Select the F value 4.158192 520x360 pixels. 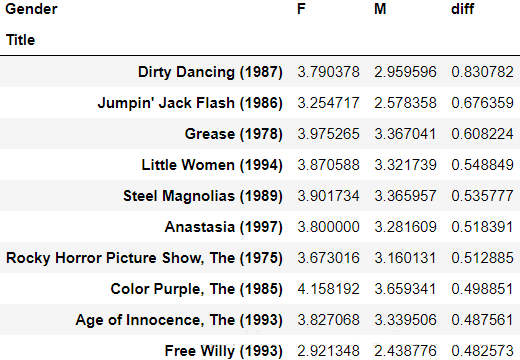pyautogui.click(x=328, y=289)
